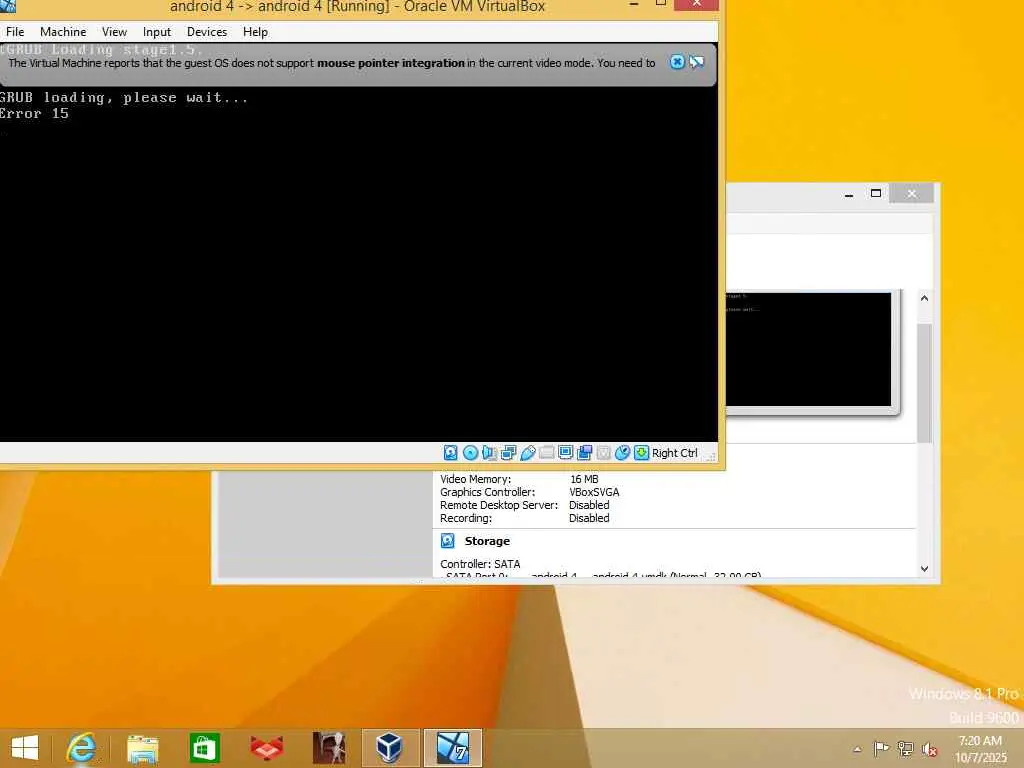Viewport: 1024px width, 768px height.
Task: Click the optical disk indicator icon
Action: pos(470,453)
